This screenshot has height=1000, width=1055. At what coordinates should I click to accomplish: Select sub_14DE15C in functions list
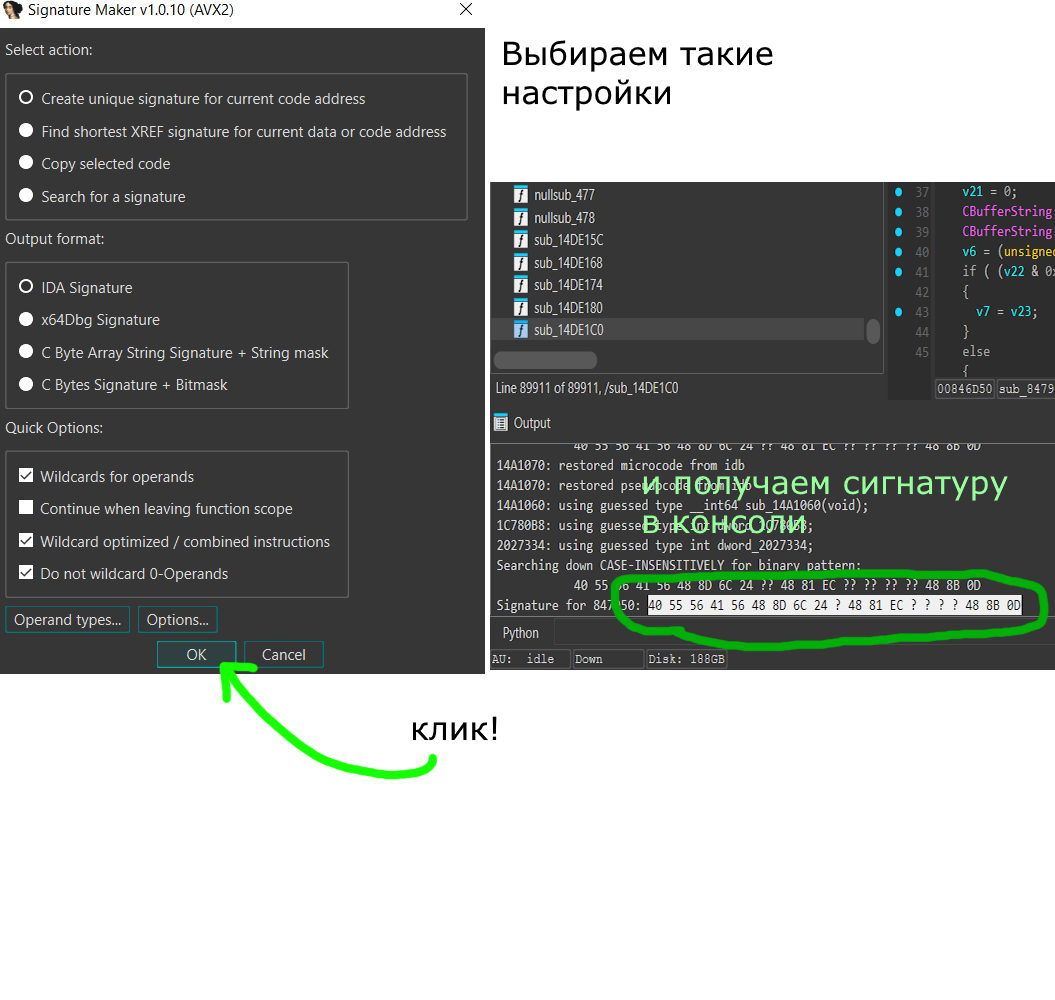(x=569, y=240)
